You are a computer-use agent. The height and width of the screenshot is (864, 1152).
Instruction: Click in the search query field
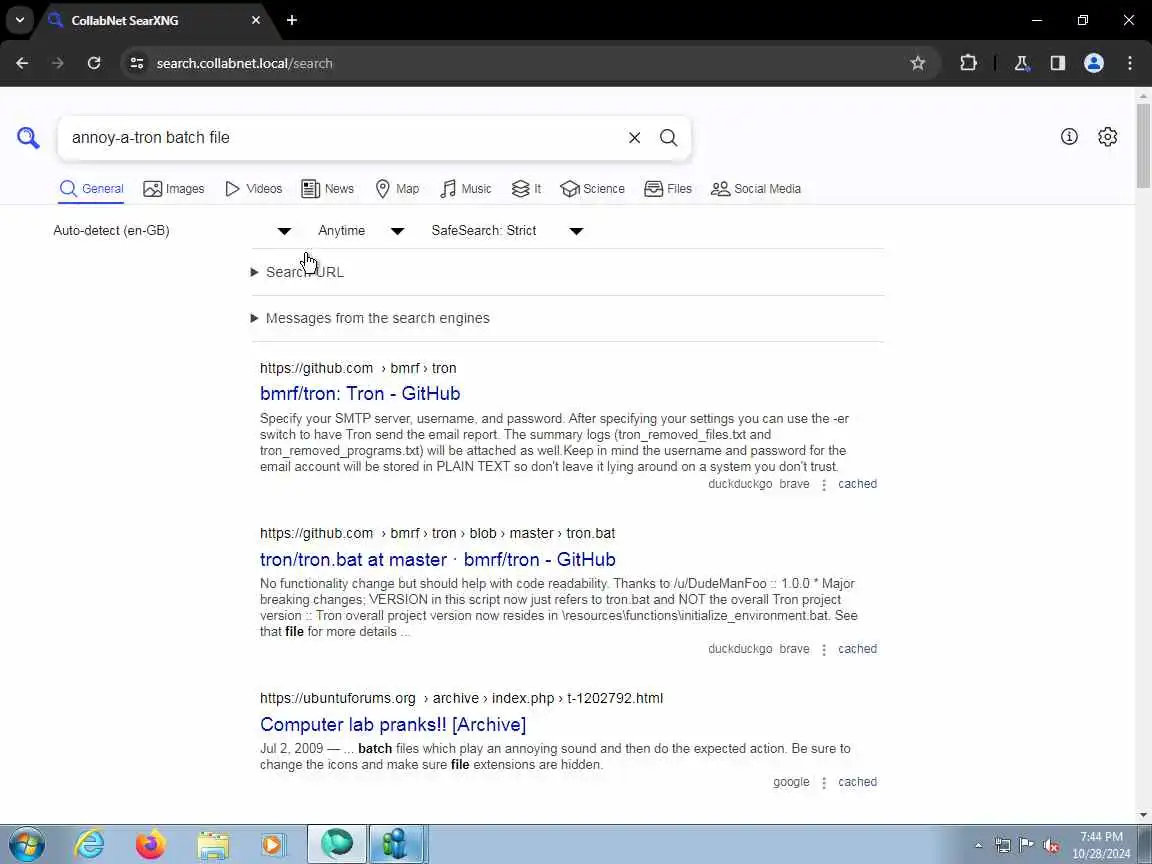tap(342, 137)
